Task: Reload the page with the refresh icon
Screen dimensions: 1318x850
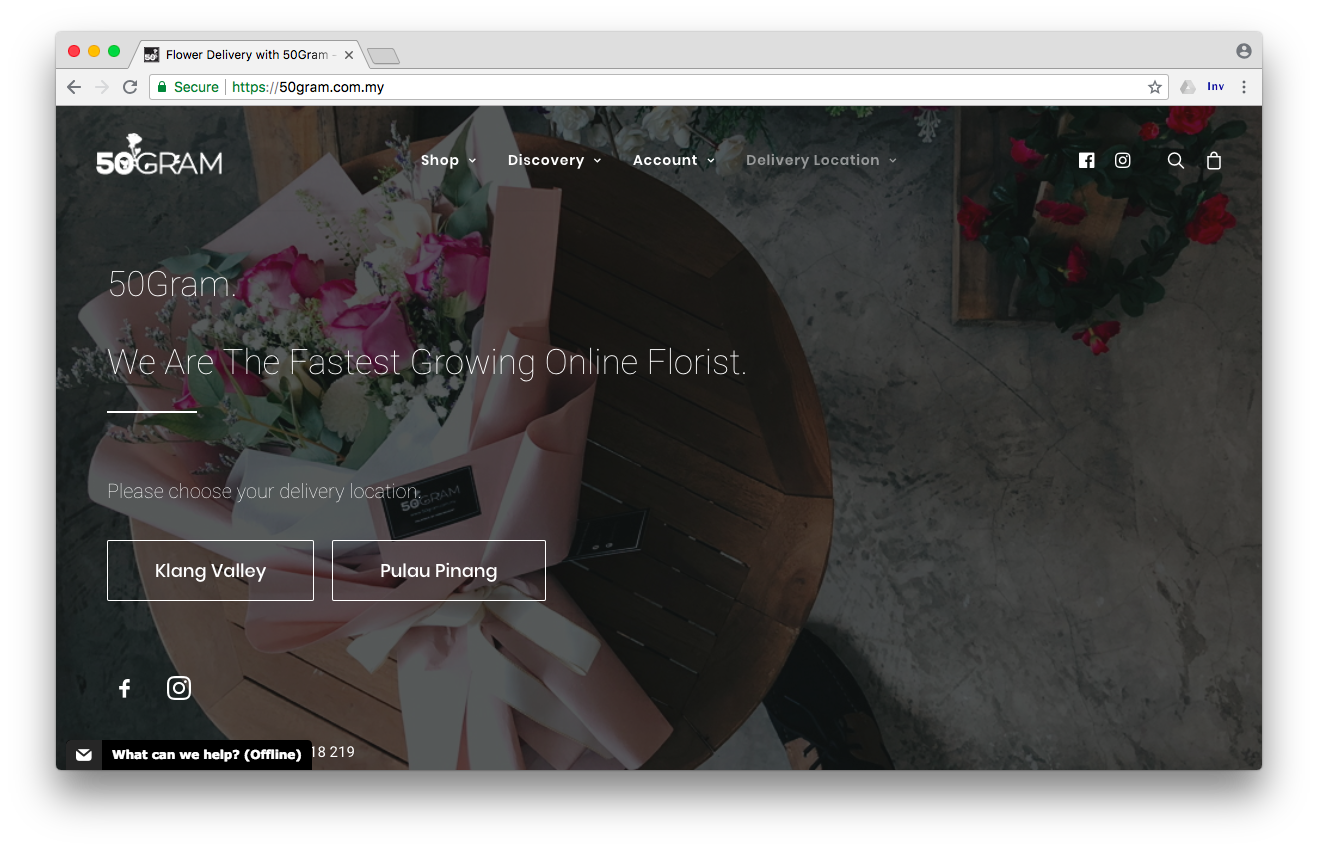Action: (130, 87)
